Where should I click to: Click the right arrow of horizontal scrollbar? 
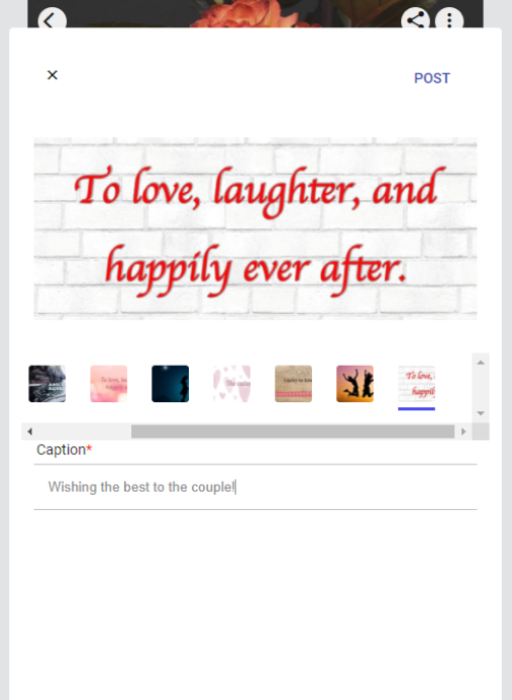463,431
